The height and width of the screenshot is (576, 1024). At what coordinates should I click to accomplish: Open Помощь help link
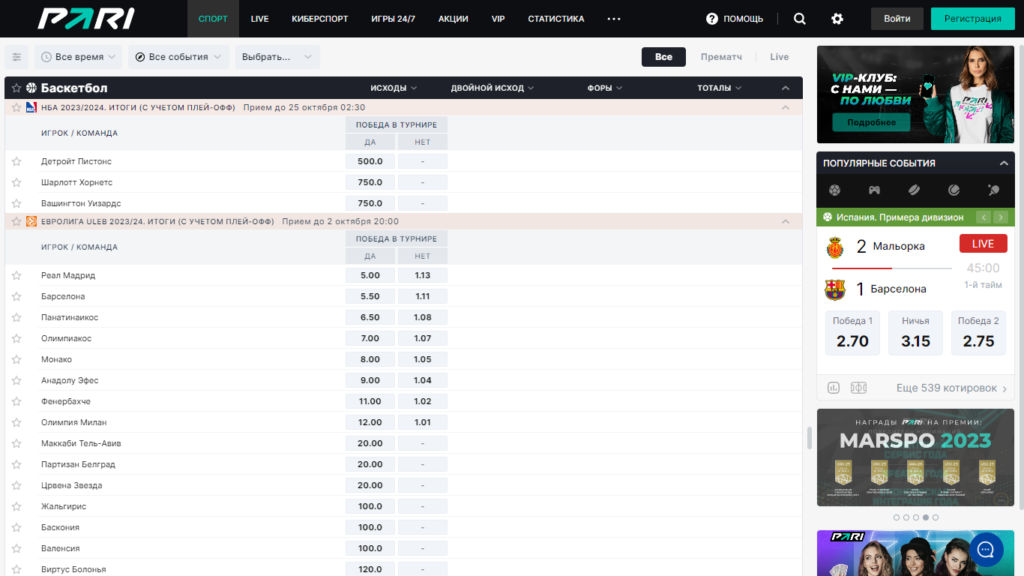tap(735, 19)
